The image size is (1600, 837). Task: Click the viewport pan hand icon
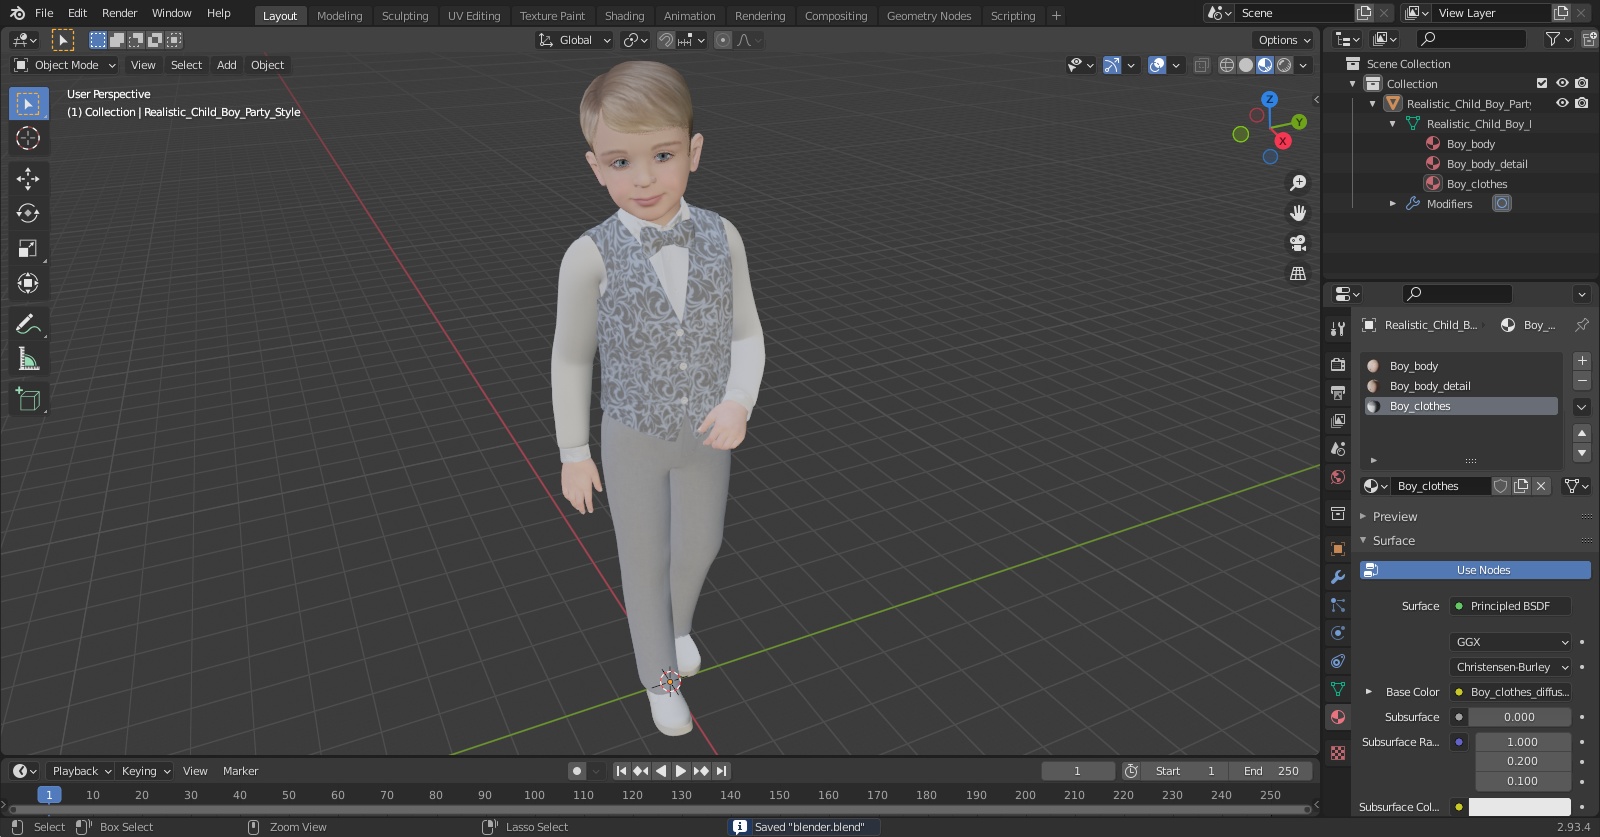click(x=1298, y=213)
